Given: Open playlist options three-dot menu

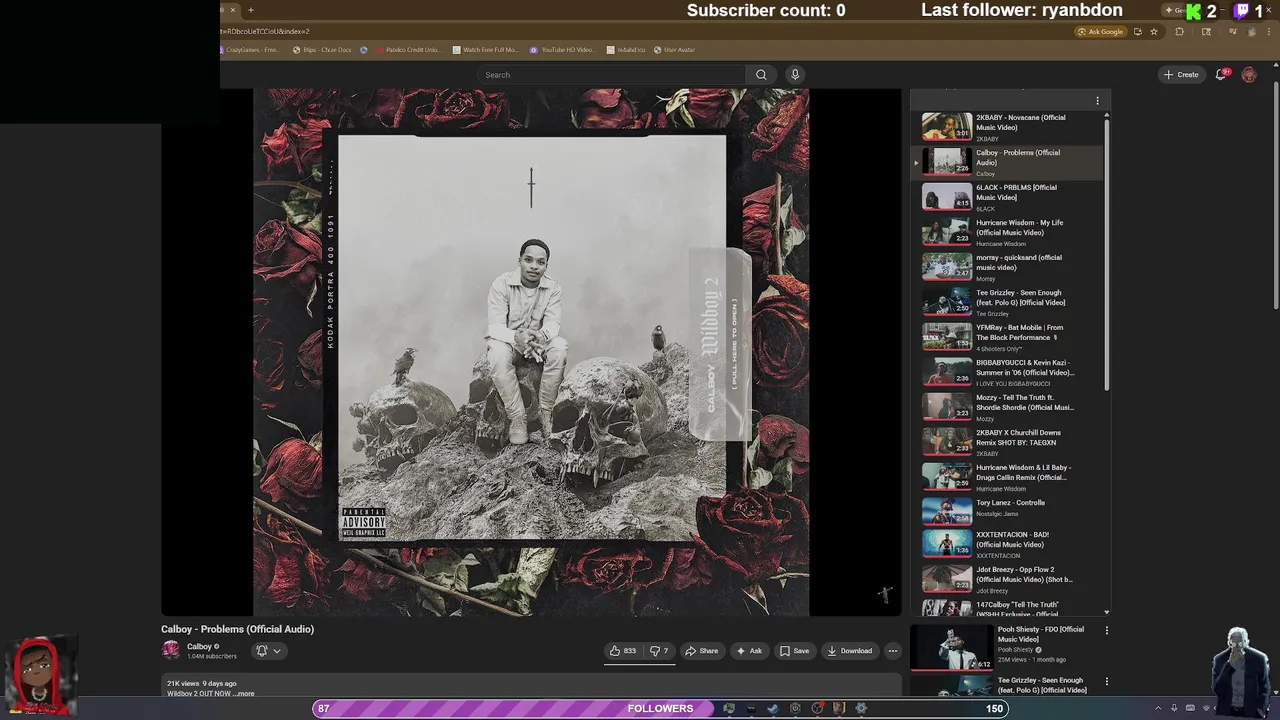Looking at the screenshot, I should [1097, 101].
